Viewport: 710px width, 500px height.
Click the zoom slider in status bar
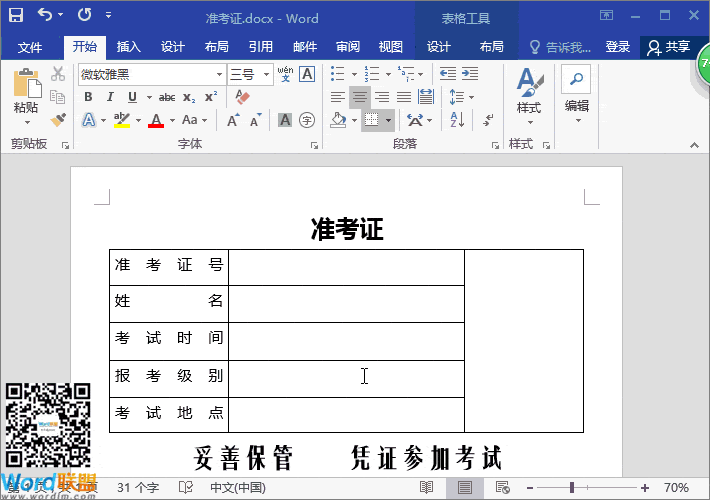tap(571, 487)
